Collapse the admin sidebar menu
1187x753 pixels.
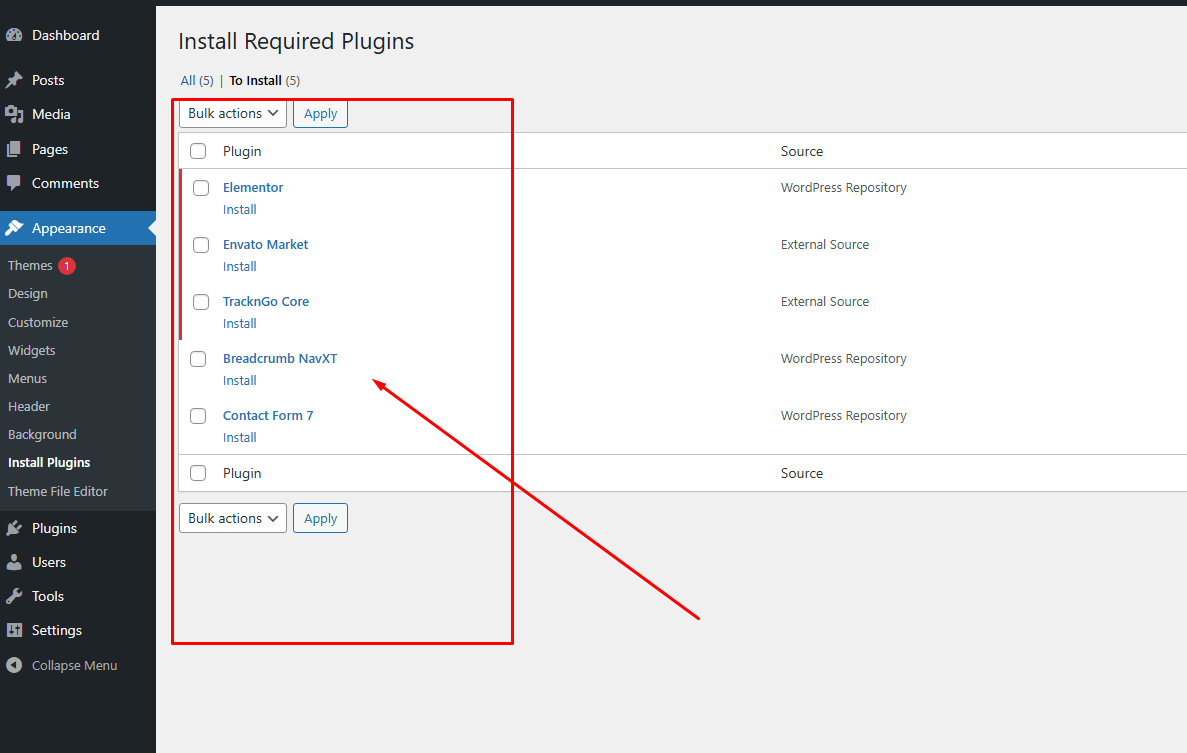pyautogui.click(x=61, y=665)
